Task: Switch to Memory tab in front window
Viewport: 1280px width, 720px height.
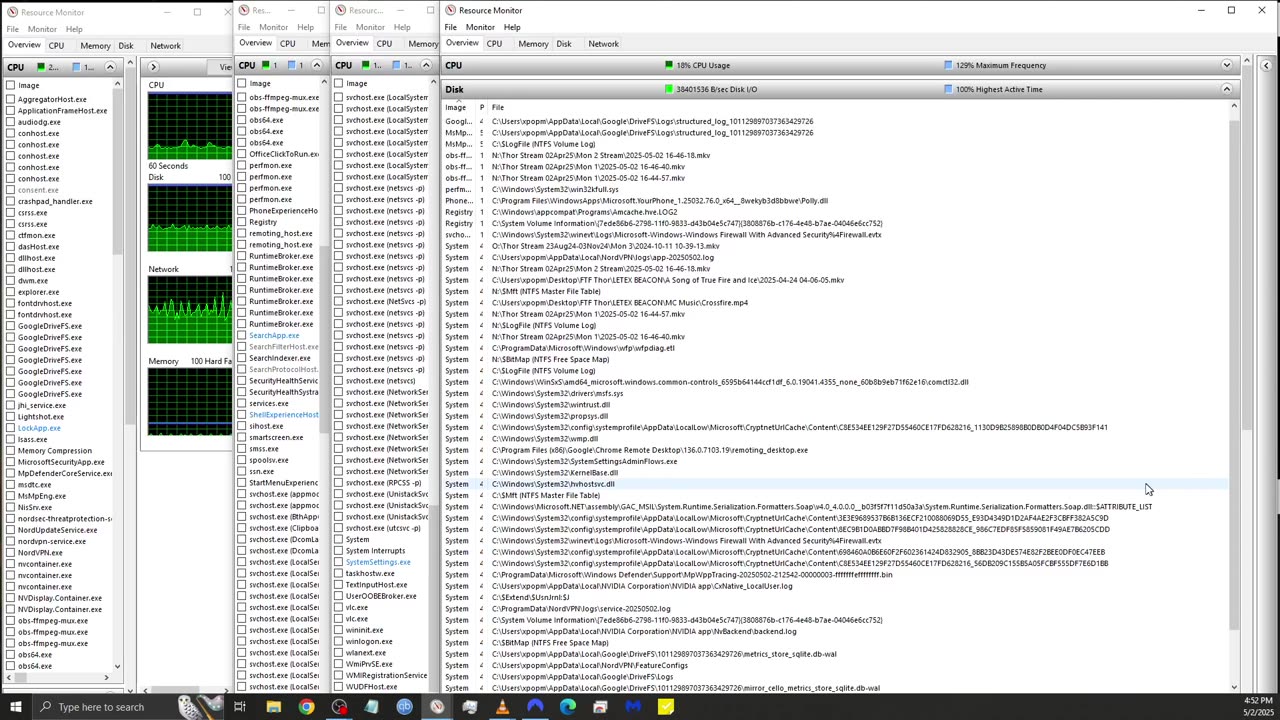Action: pos(533,44)
